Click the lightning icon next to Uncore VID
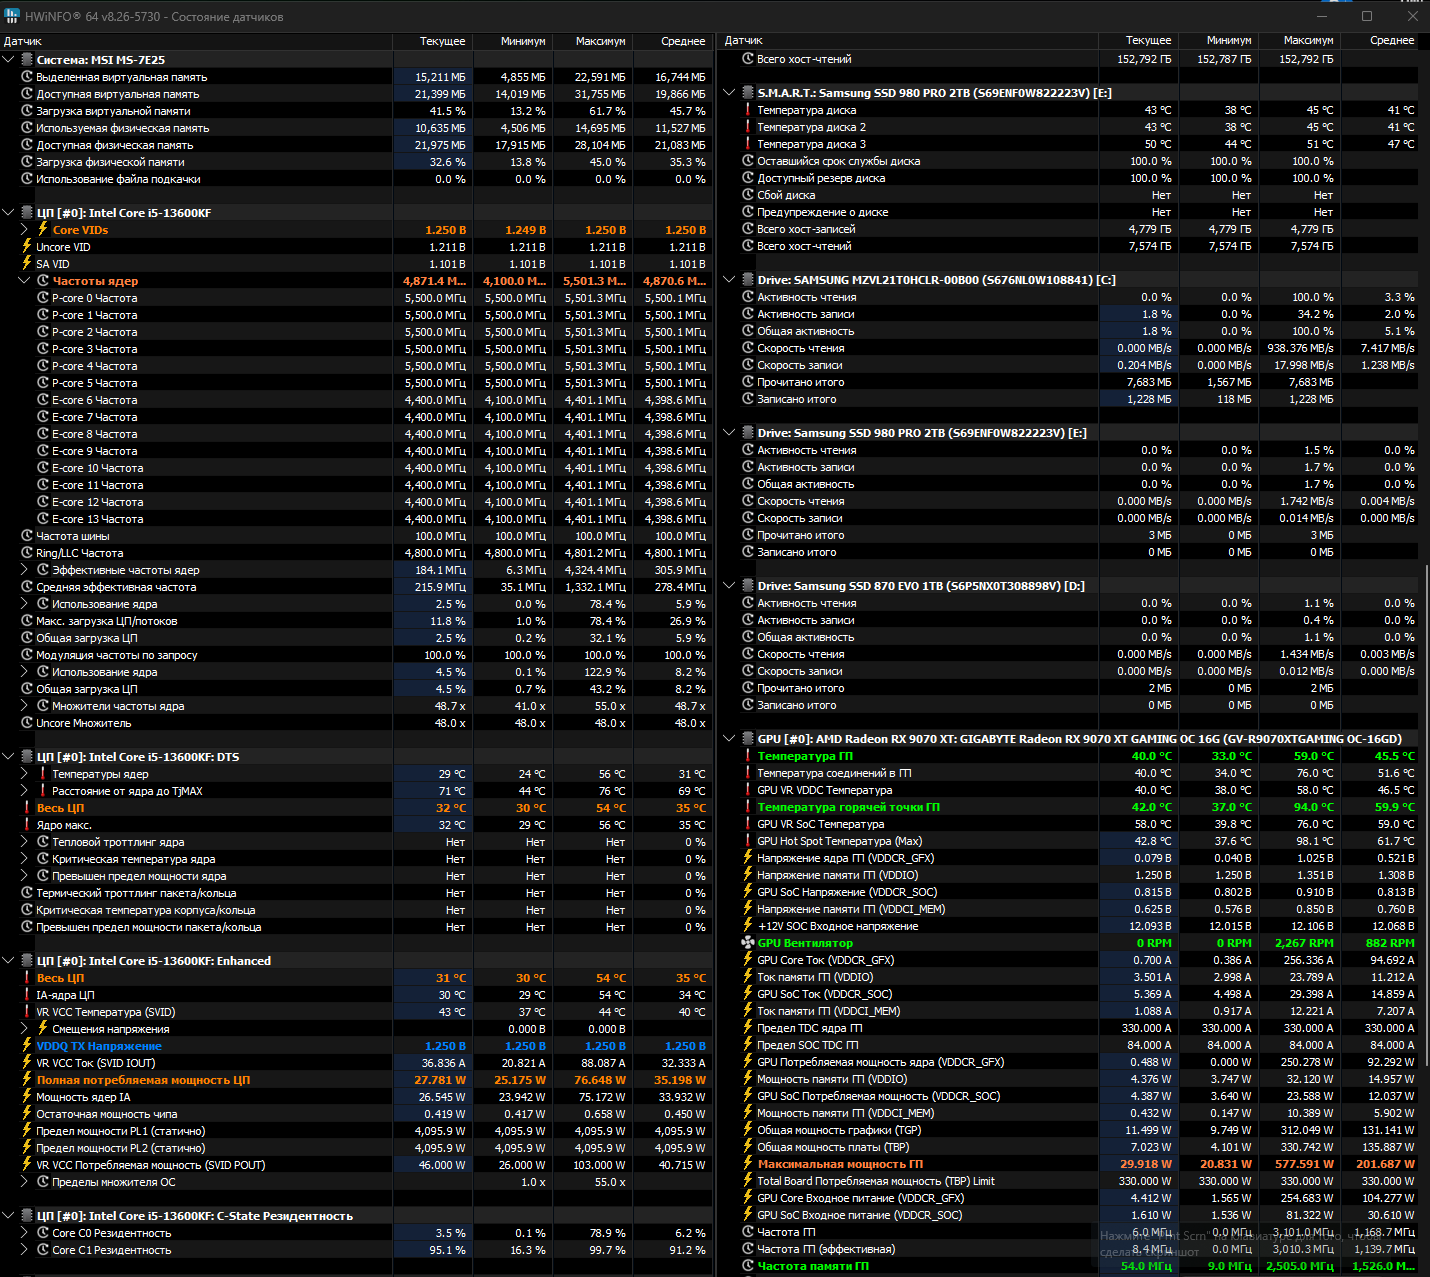The width and height of the screenshot is (1430, 1277). pyautogui.click(x=27, y=247)
